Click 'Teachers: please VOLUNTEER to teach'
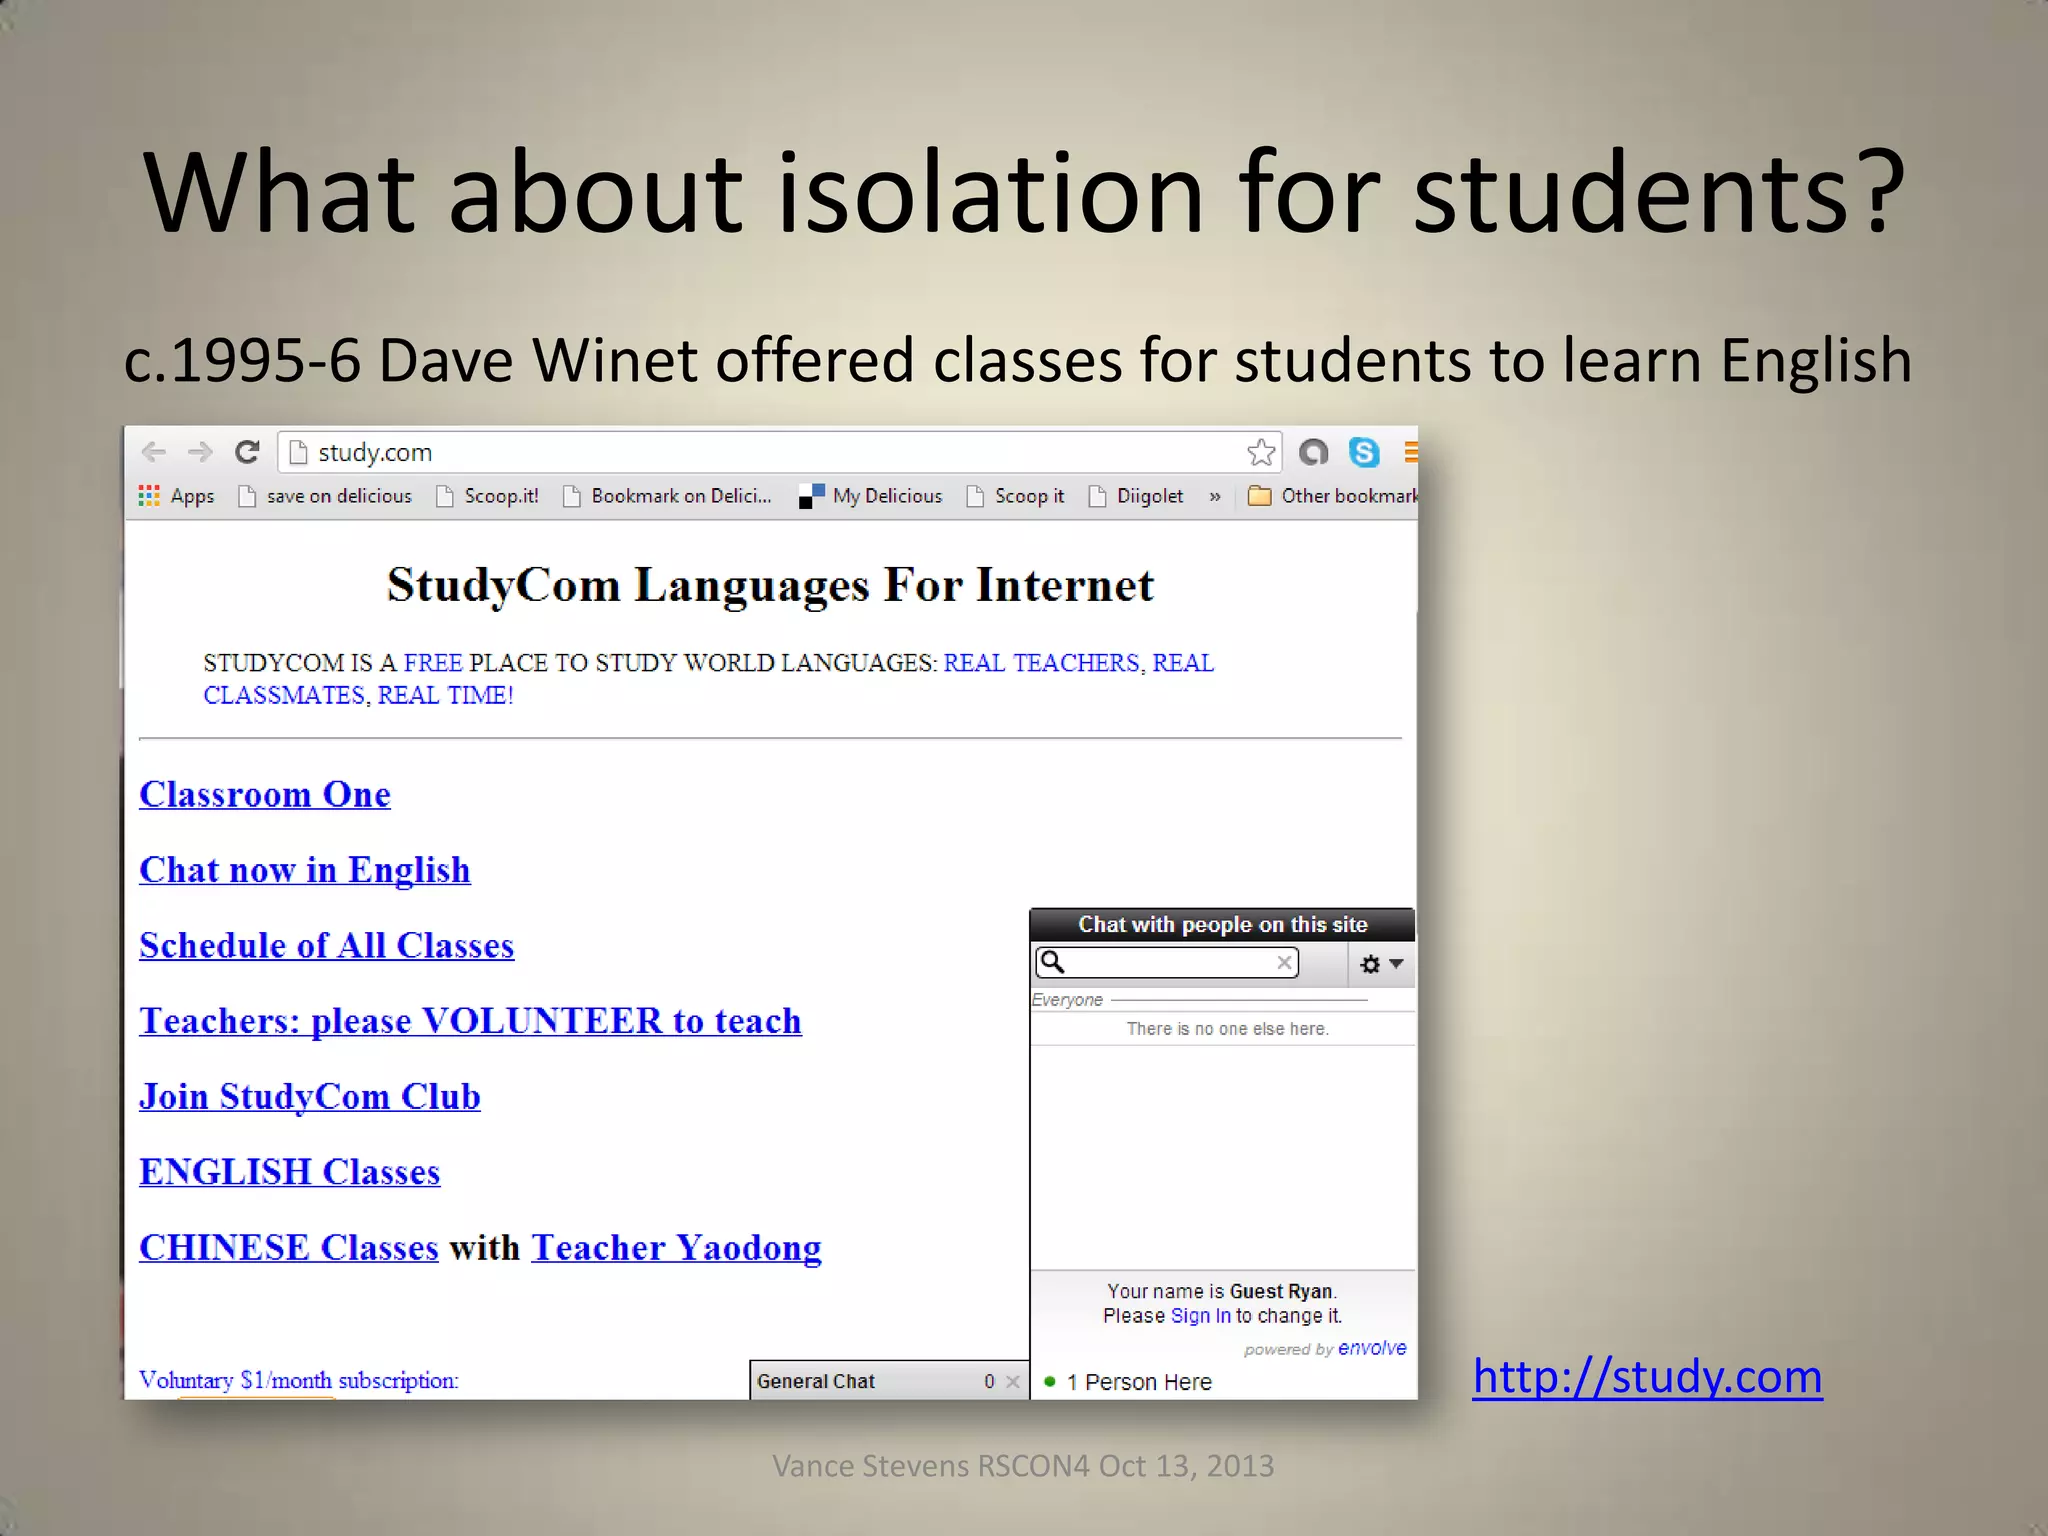Screen dimensions: 2048x1536 point(470,1021)
